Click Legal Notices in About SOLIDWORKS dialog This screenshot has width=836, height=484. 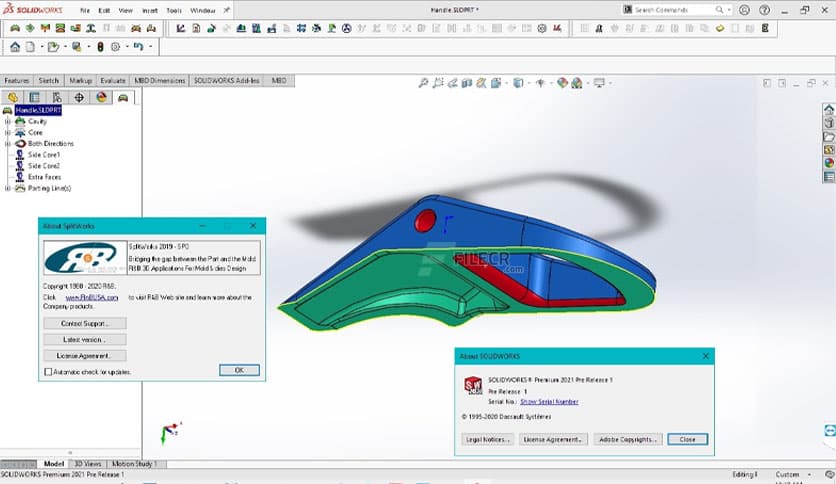pyautogui.click(x=487, y=439)
